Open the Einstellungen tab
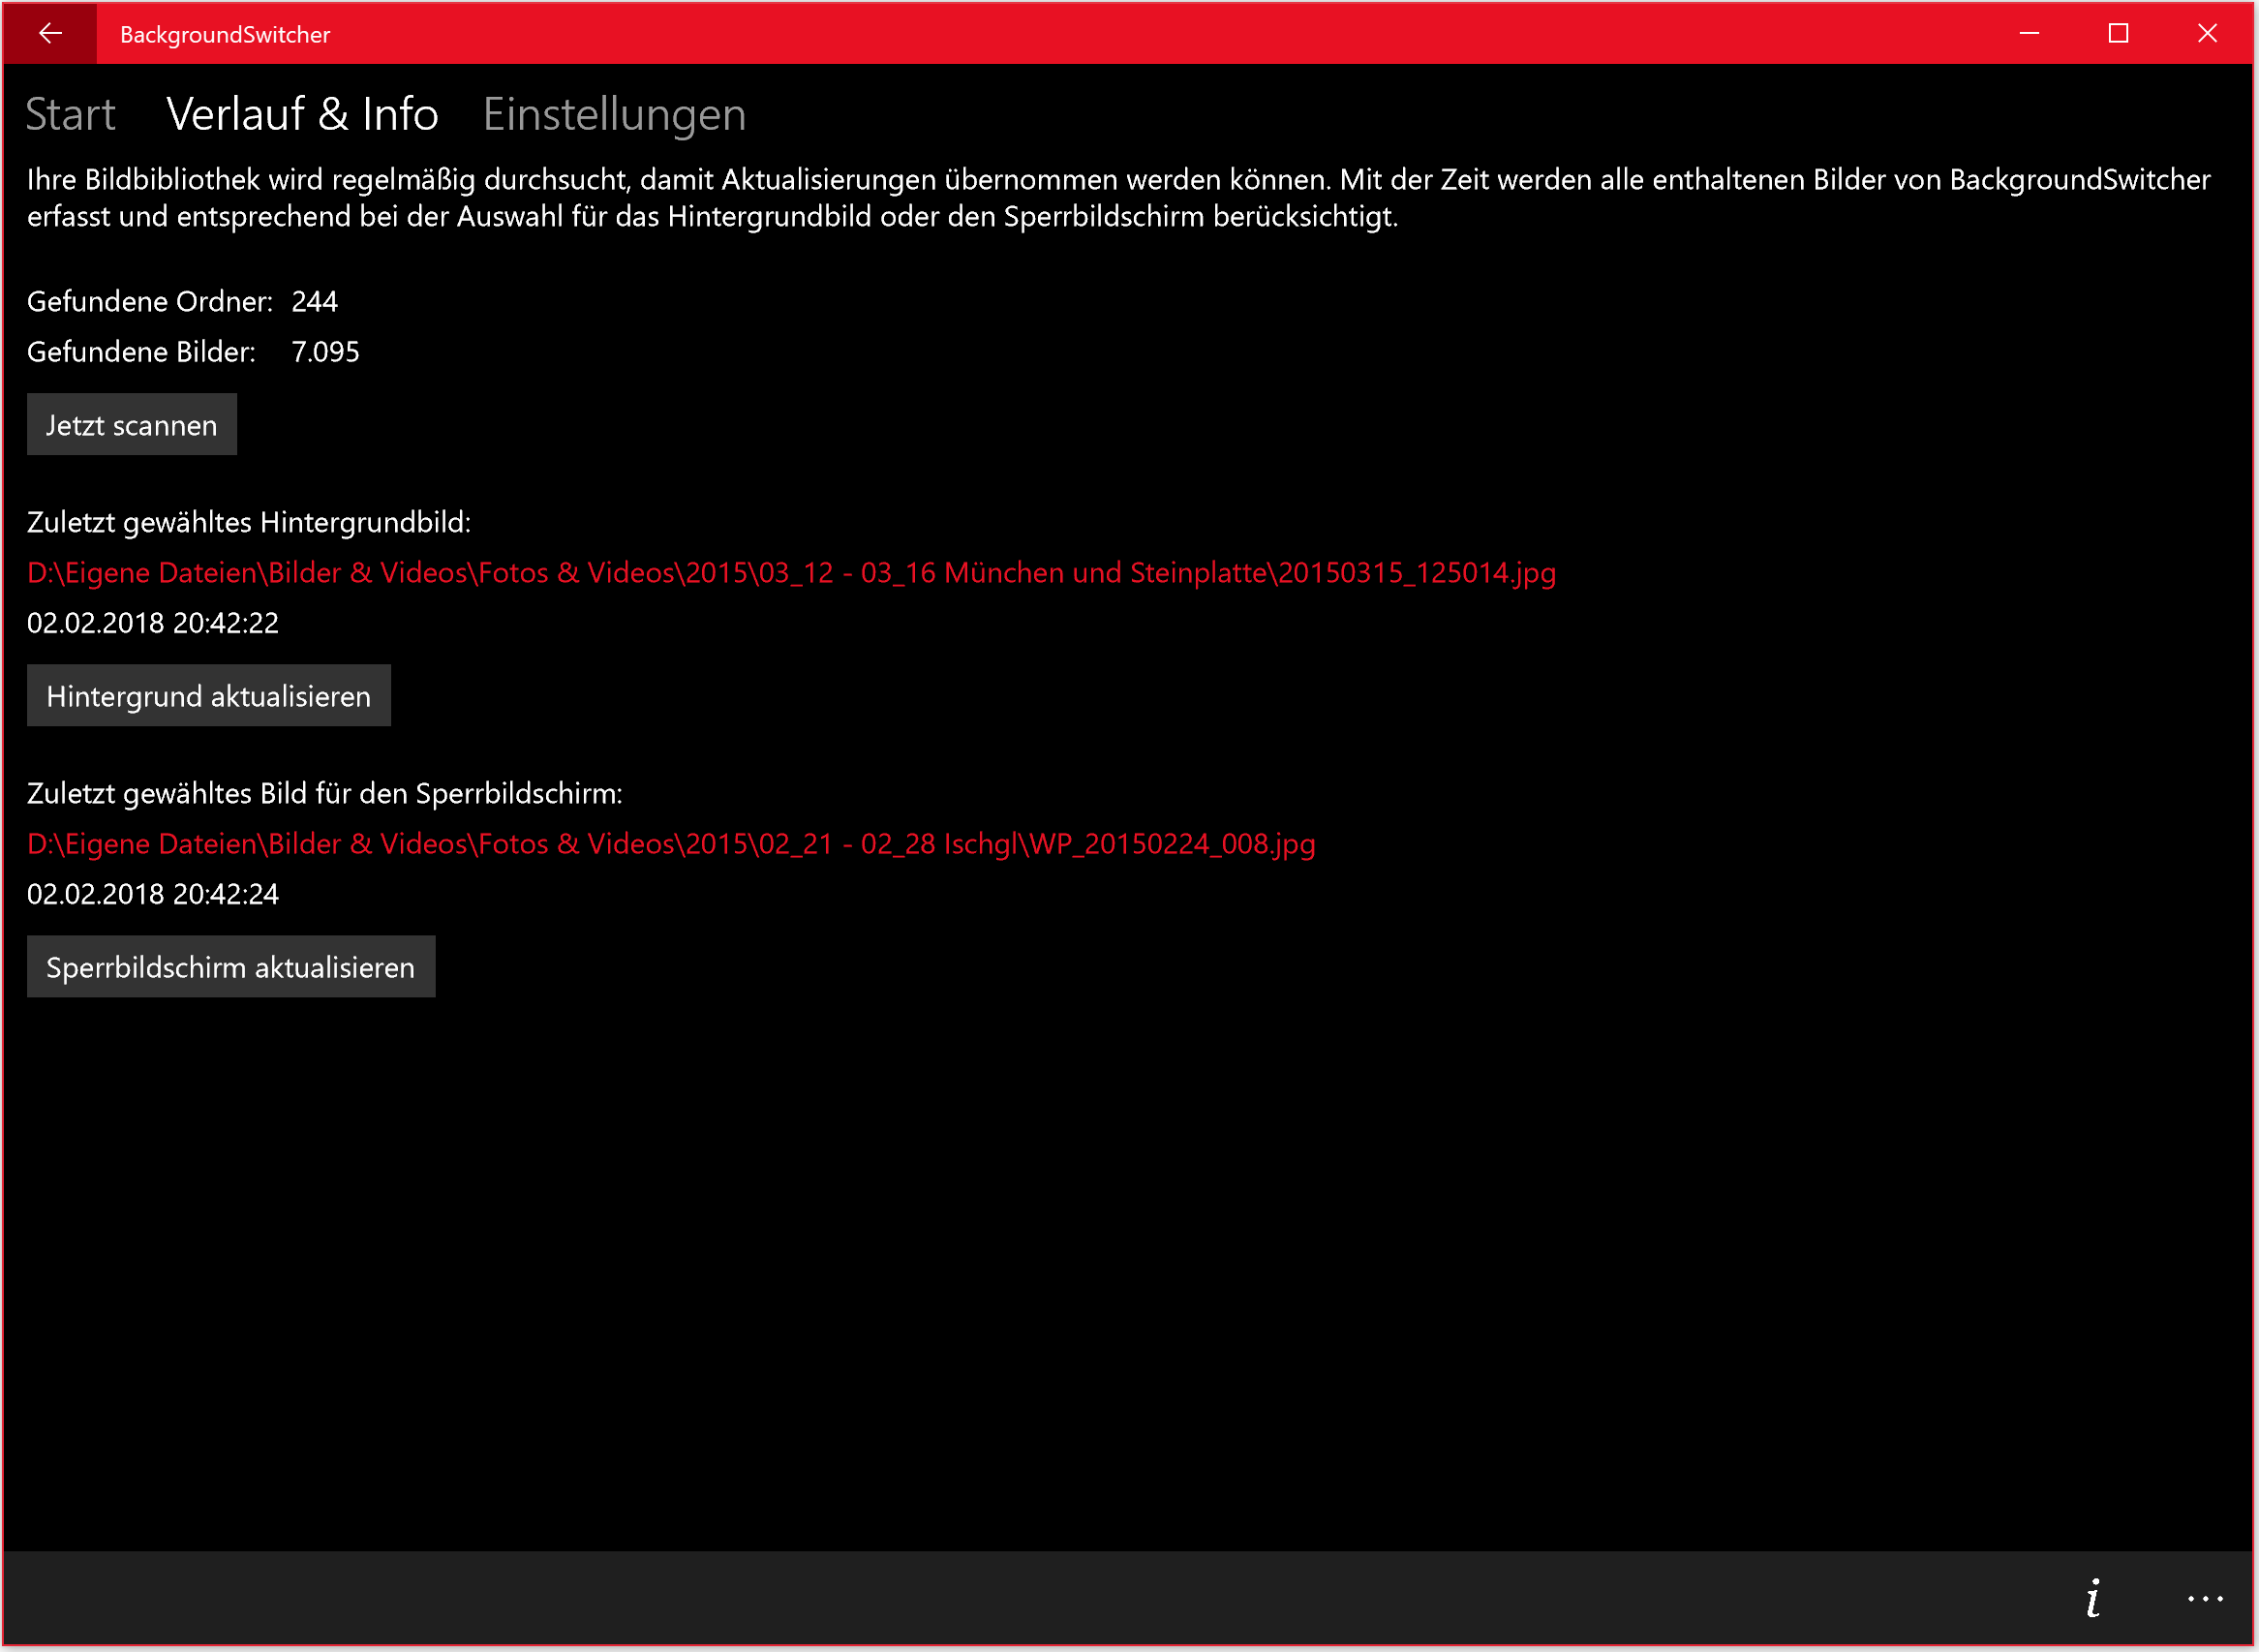 (x=614, y=114)
